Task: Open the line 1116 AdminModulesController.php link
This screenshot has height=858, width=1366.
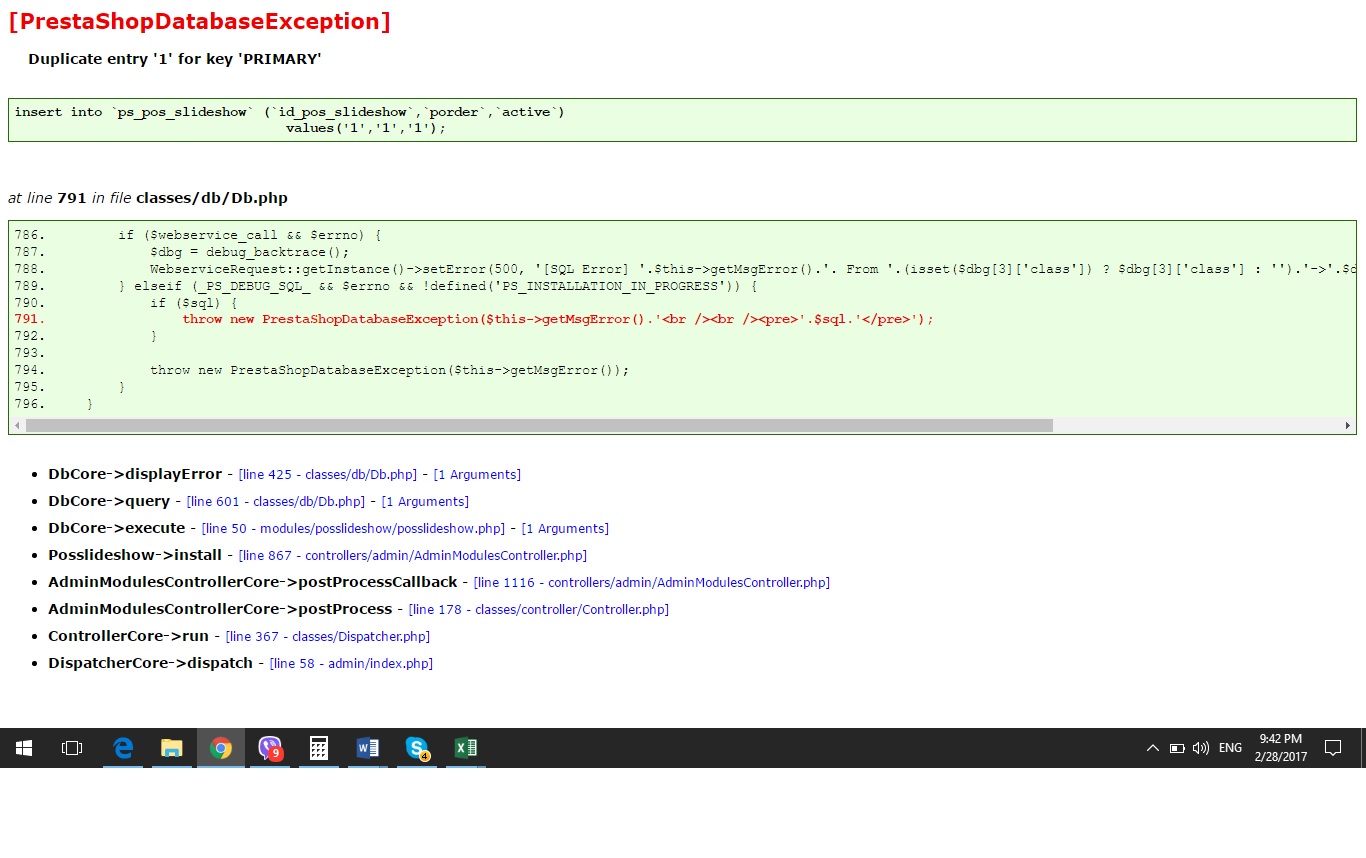Action: tap(652, 583)
